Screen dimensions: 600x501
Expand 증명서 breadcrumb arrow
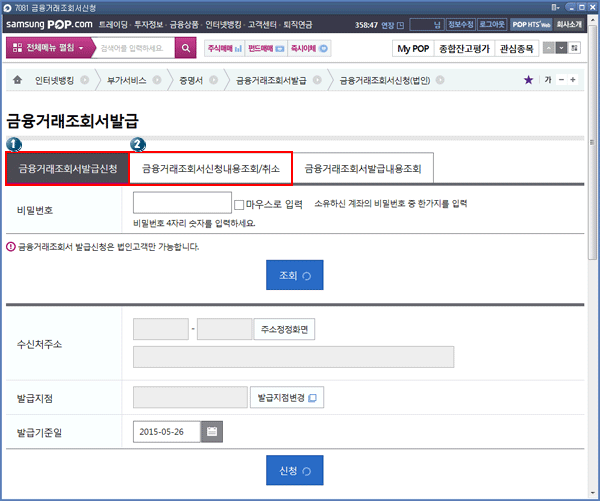214,80
